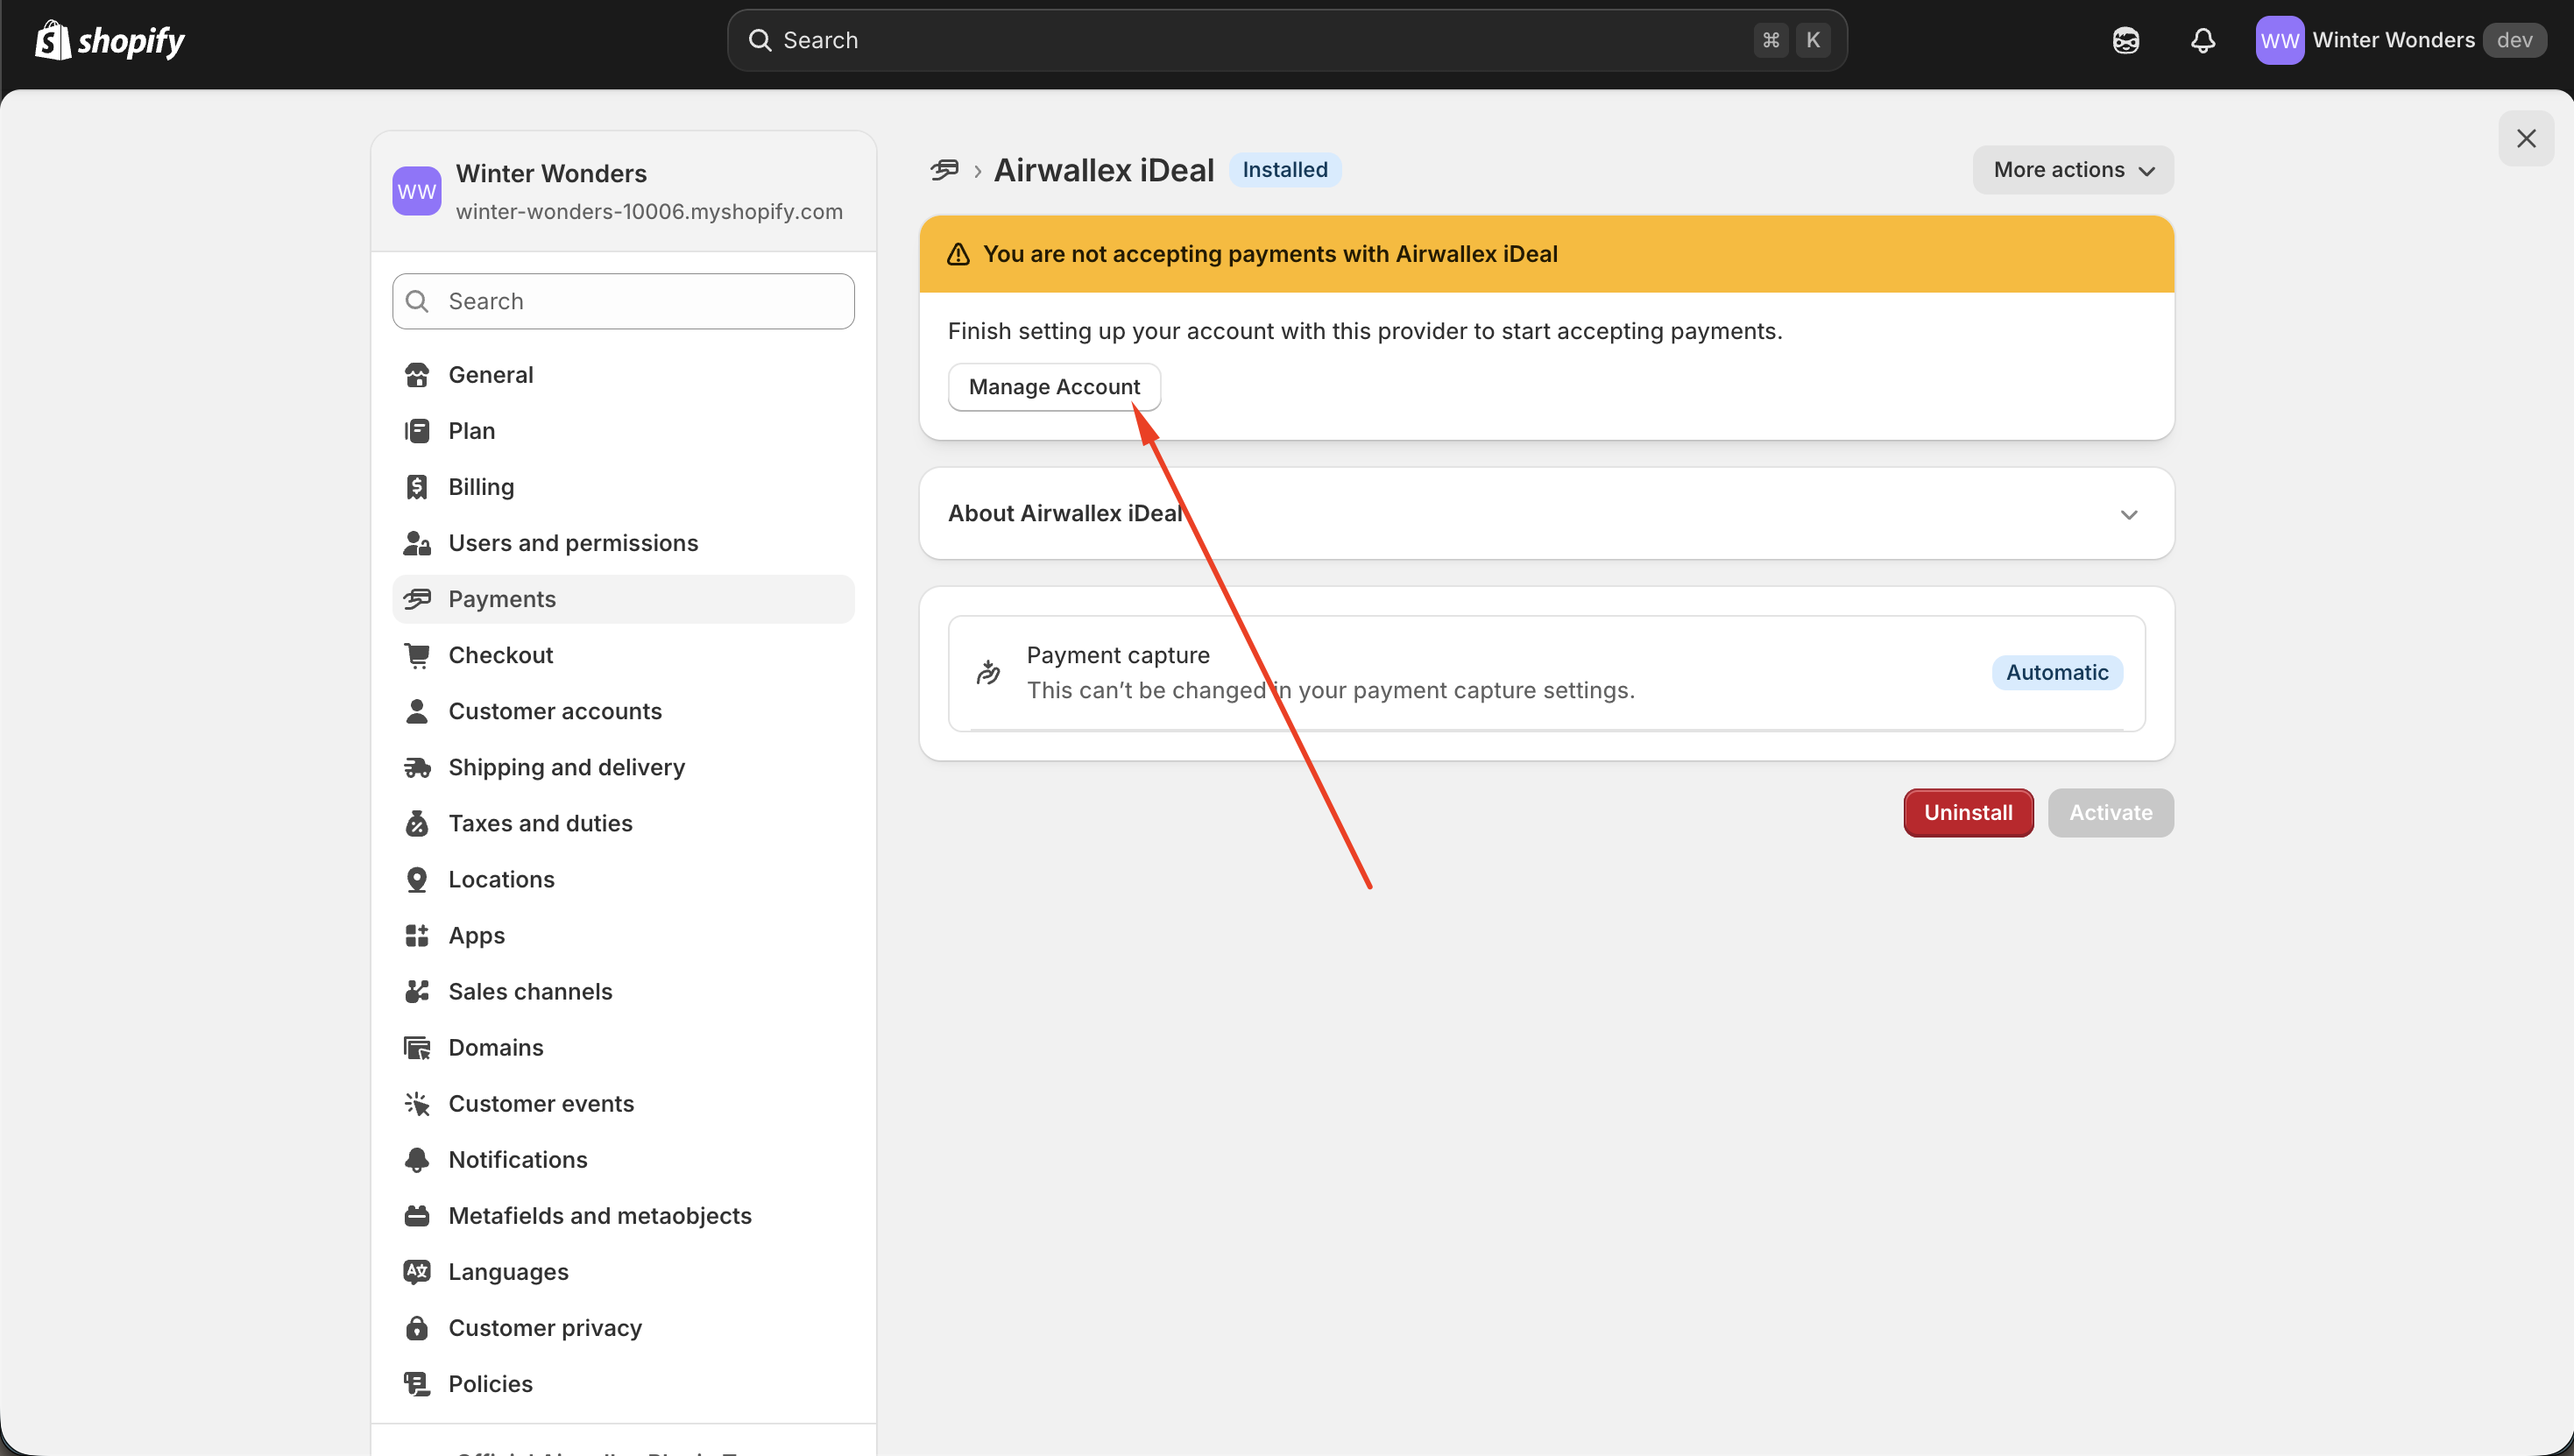This screenshot has height=1456, width=2574.
Task: Click the Airwallex iDeal provider icon in breadcrumb
Action: [x=944, y=169]
